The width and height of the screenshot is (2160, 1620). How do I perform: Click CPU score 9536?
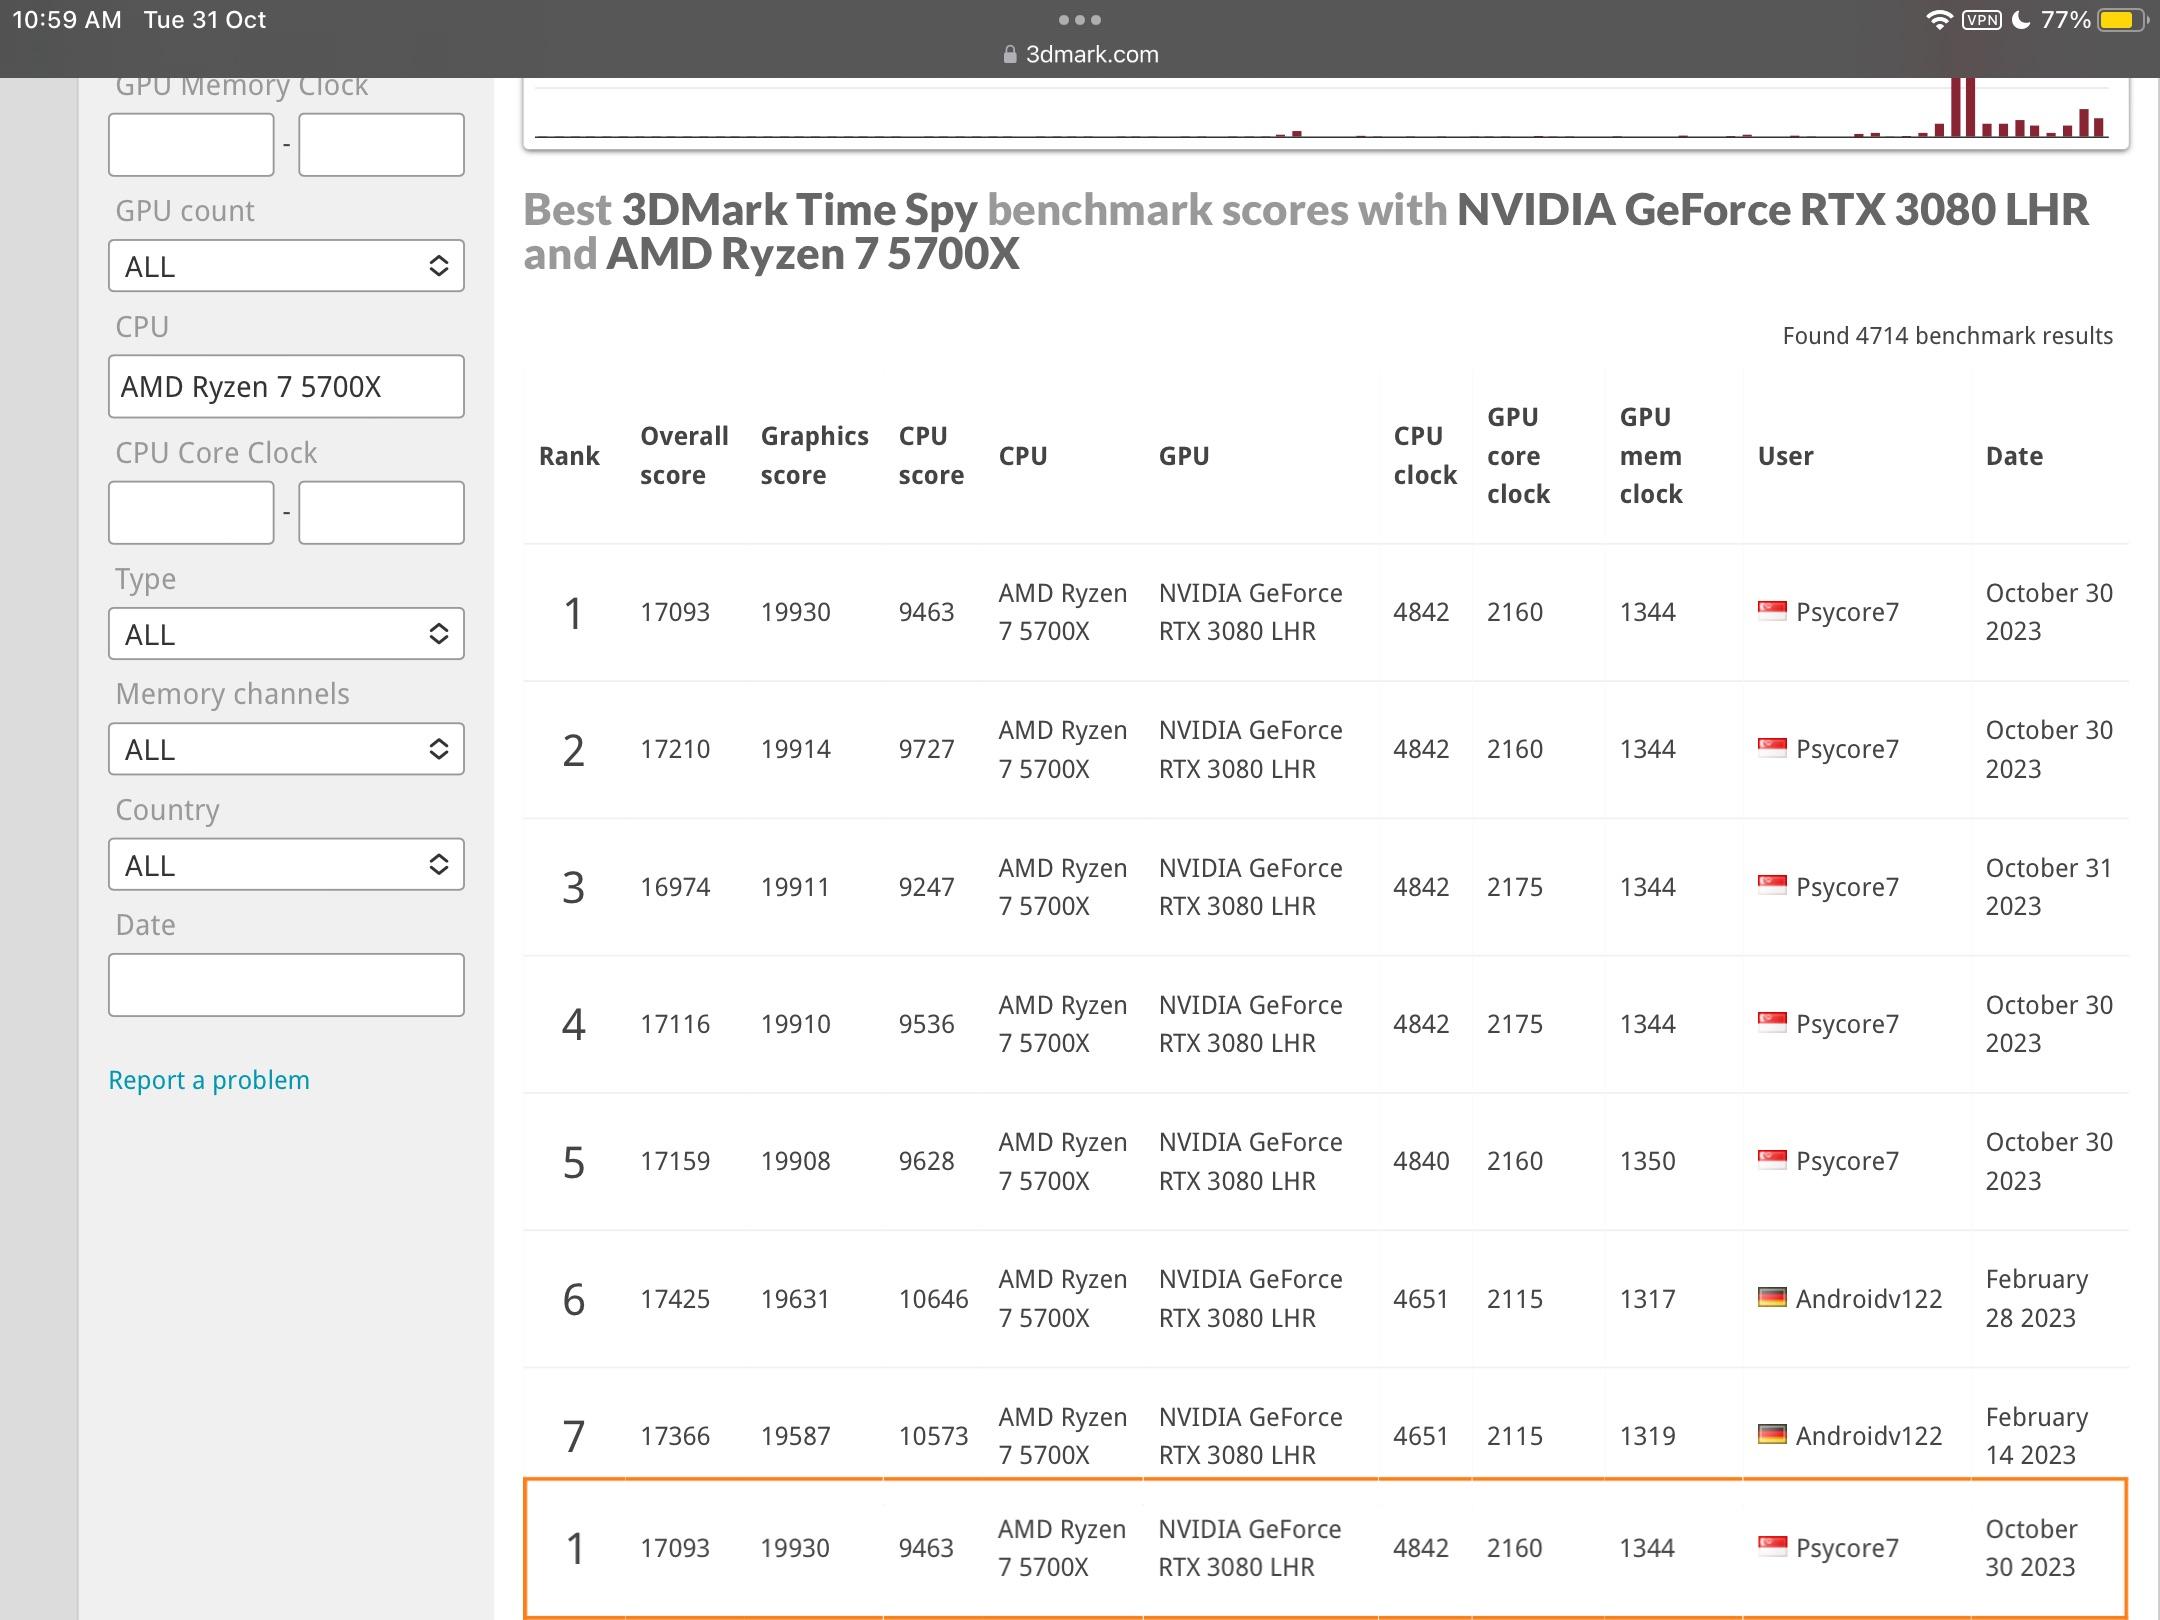[x=926, y=1024]
